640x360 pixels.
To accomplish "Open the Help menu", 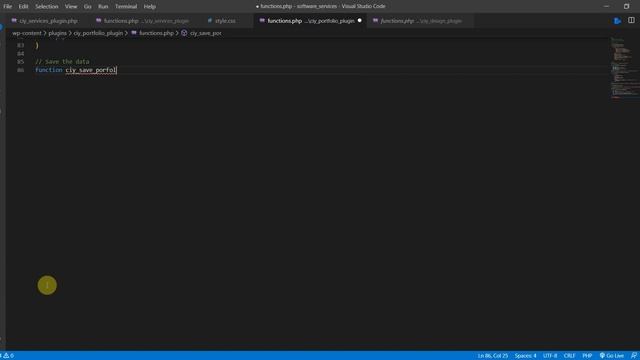I will [x=149, y=7].
